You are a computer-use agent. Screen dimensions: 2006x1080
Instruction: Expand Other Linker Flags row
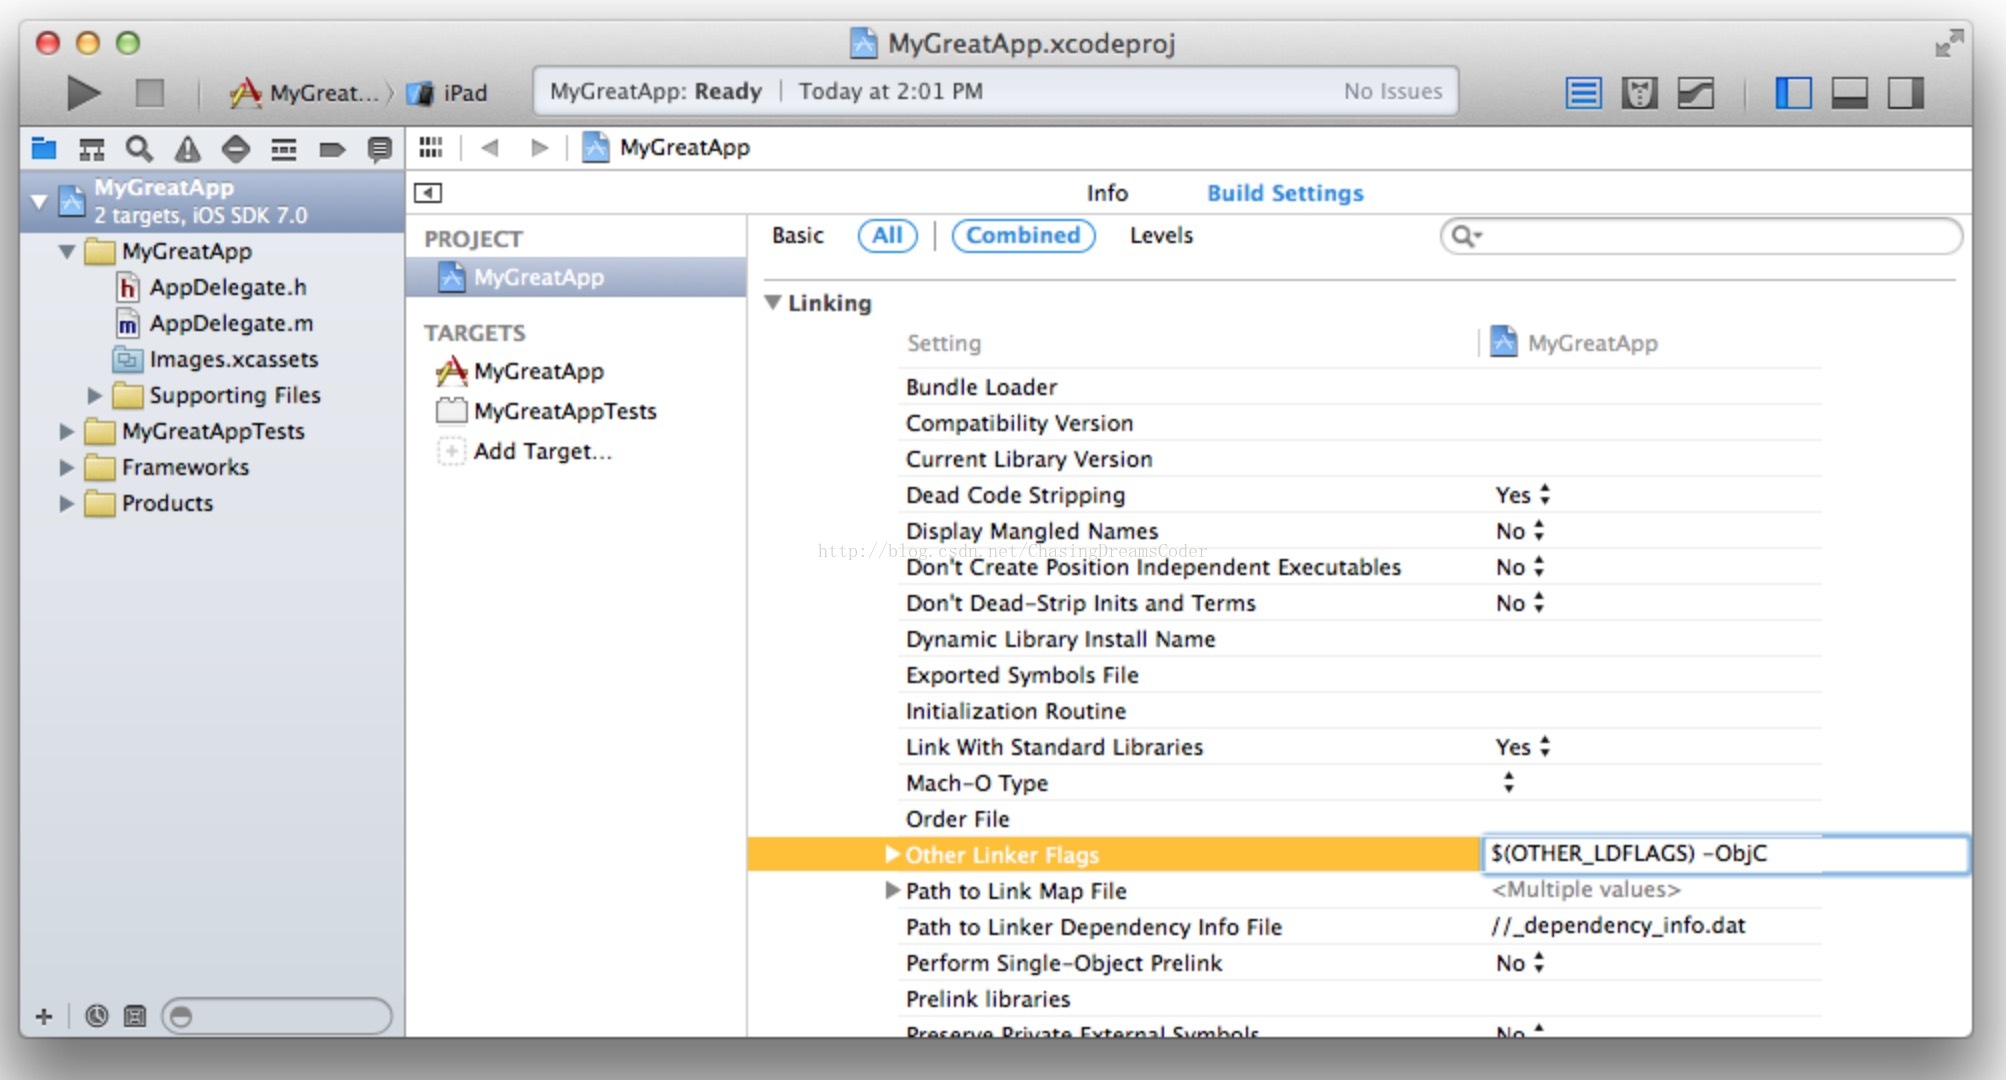(x=892, y=854)
